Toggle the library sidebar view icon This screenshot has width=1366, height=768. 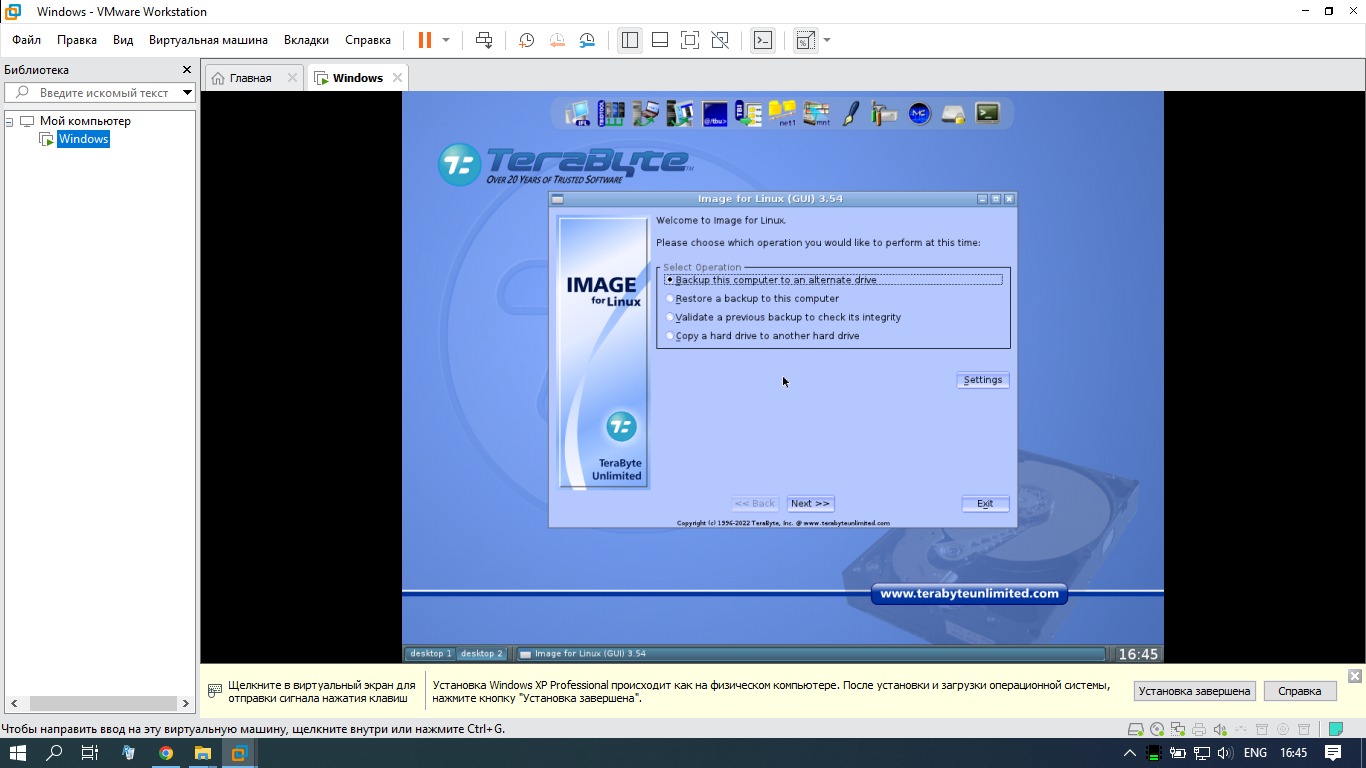coord(629,40)
